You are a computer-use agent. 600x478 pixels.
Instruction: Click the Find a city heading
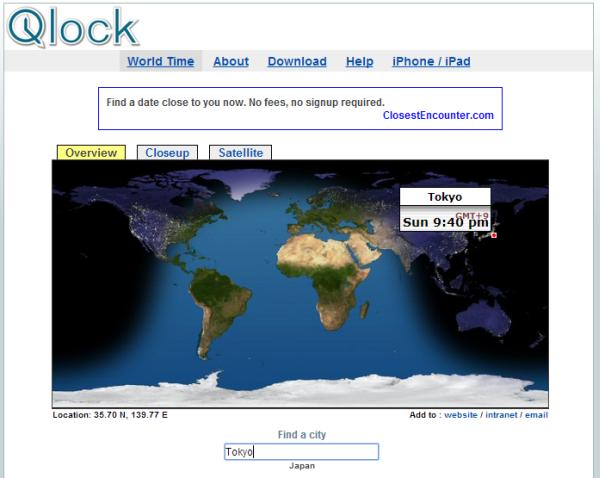click(302, 435)
